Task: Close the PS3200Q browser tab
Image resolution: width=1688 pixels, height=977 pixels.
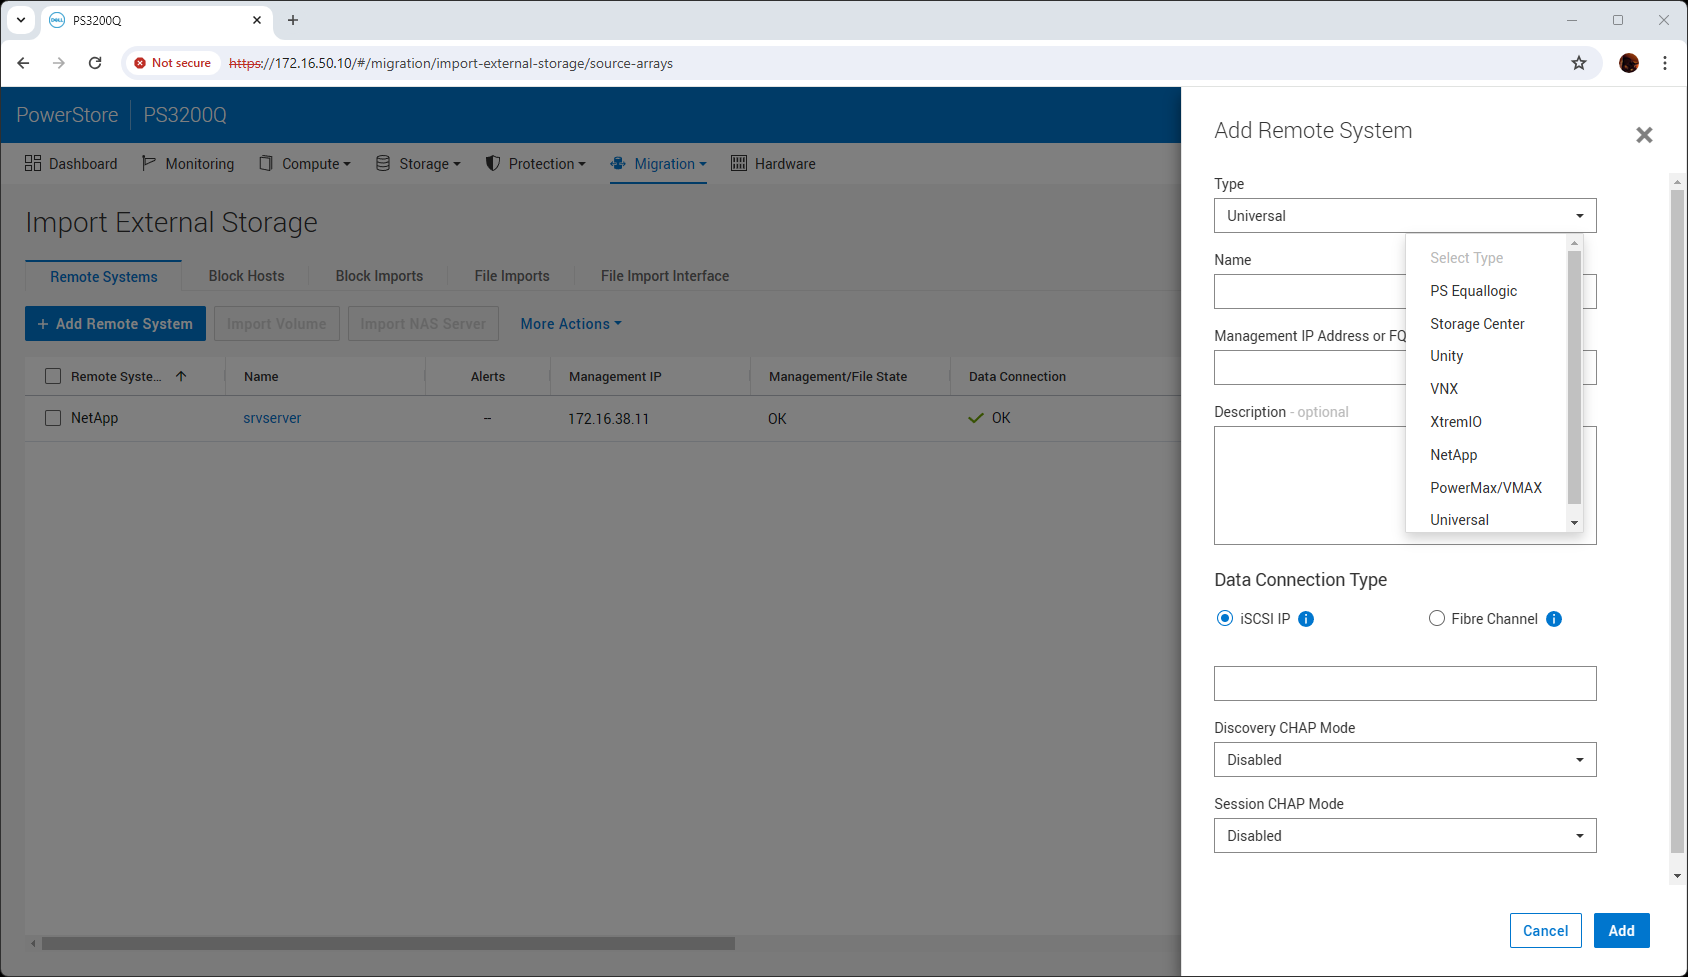Action: point(257,20)
